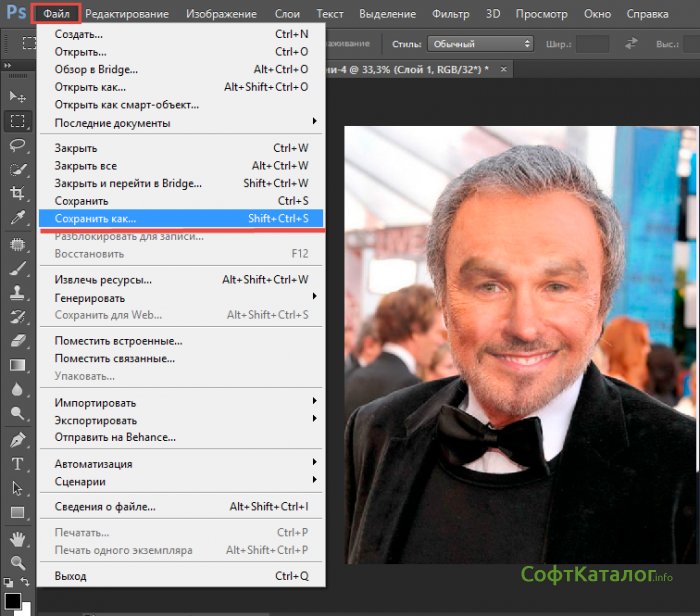The image size is (700, 616).
Task: Select the Move tool
Action: click(17, 97)
